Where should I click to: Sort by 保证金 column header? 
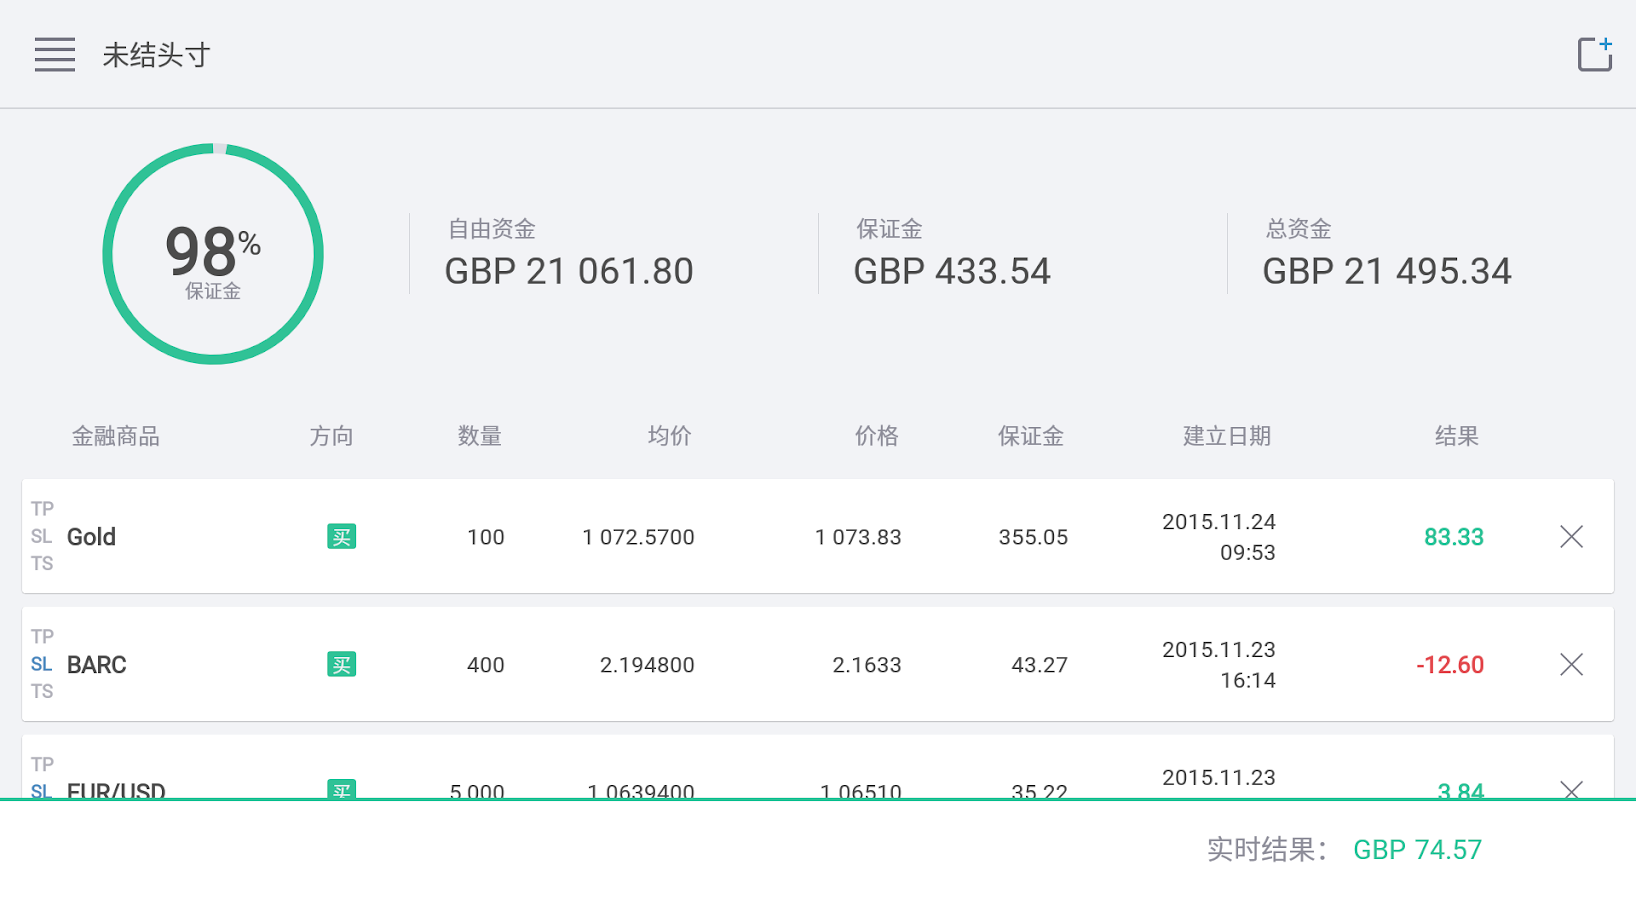(x=1031, y=436)
